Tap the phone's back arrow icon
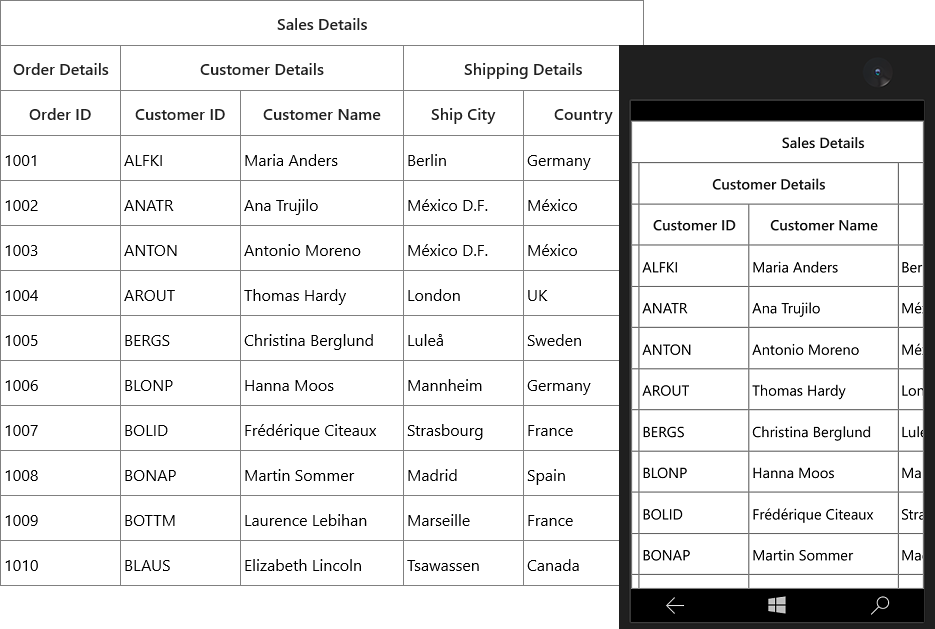Screen dimensions: 935x629 click(x=675, y=606)
